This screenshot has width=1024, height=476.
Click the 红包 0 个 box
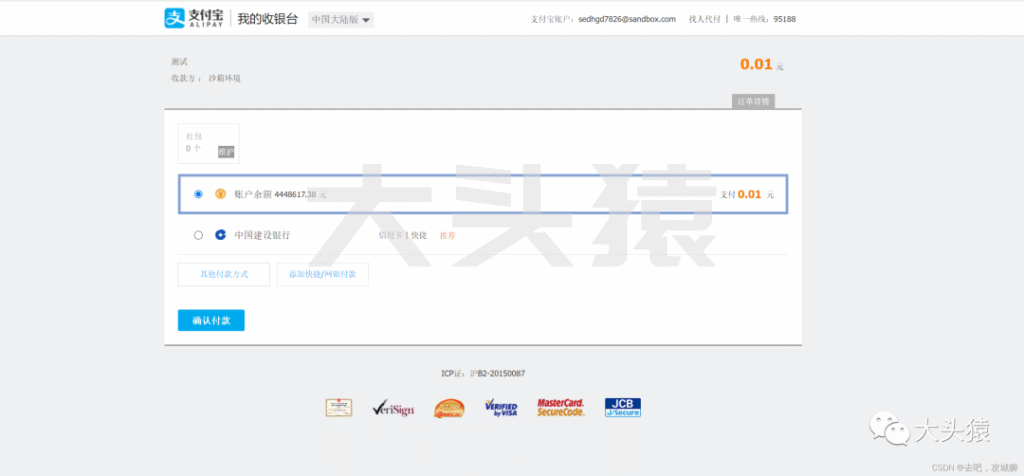coord(208,144)
